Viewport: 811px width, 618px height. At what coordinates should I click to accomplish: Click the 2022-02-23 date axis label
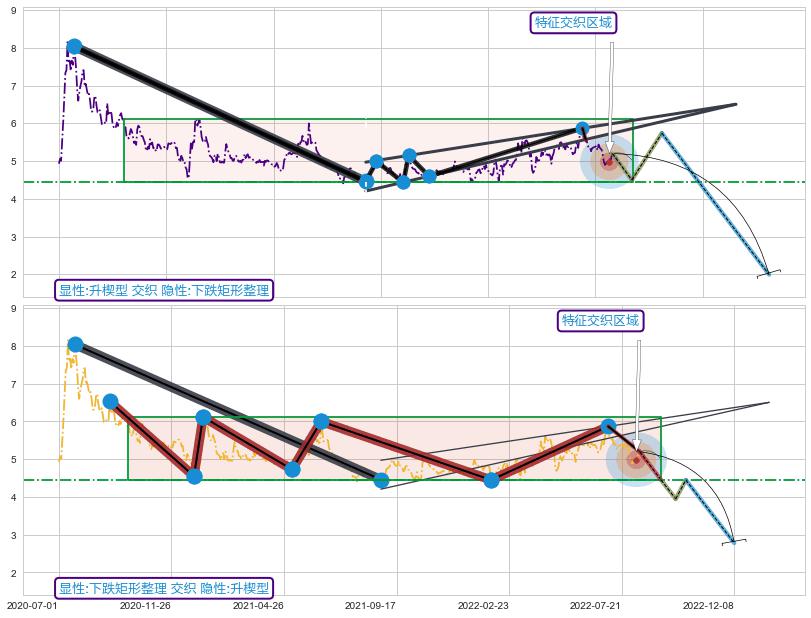click(484, 605)
